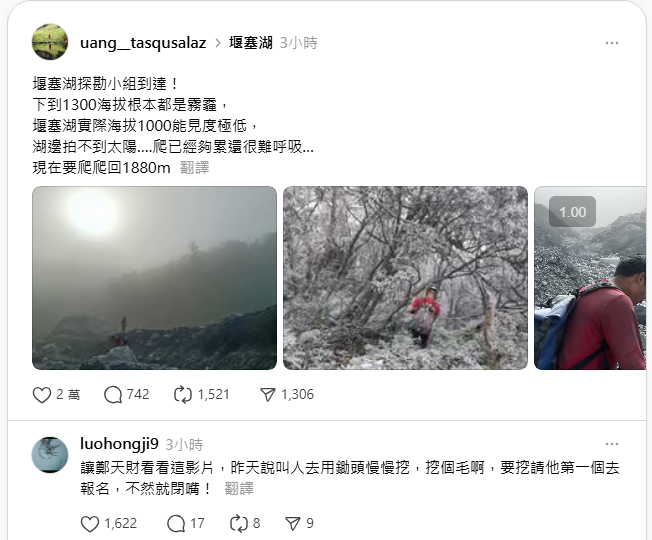
Task: Open more options menu for luohongji9 comment
Action: tap(612, 444)
